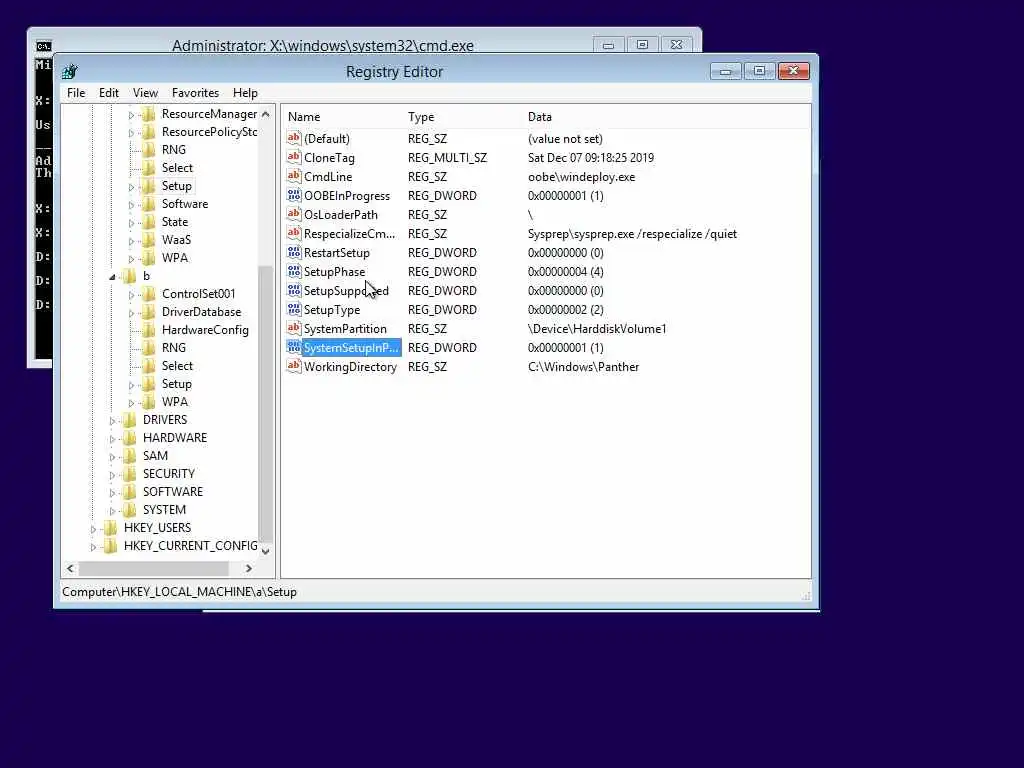Open the File menu

click(76, 93)
